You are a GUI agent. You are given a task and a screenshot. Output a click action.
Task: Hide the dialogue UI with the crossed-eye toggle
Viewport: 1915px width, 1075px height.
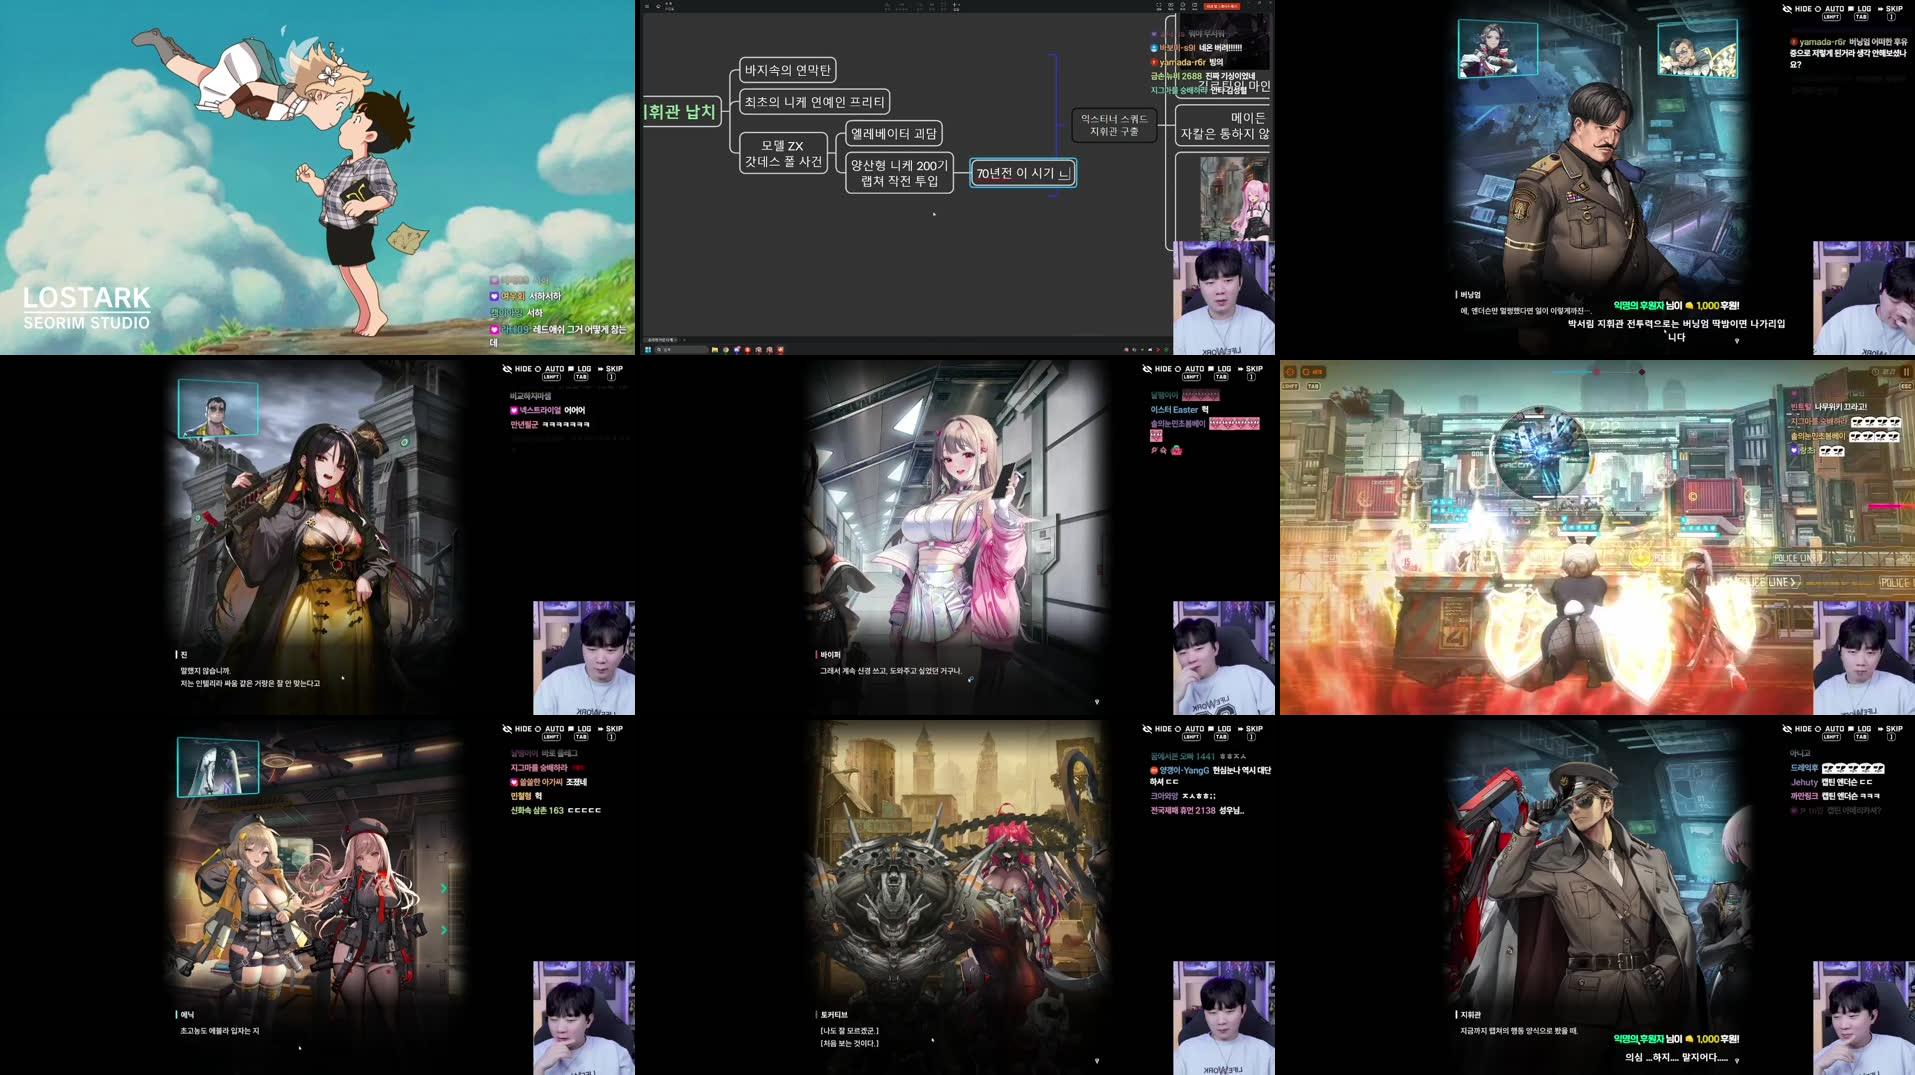click(509, 368)
